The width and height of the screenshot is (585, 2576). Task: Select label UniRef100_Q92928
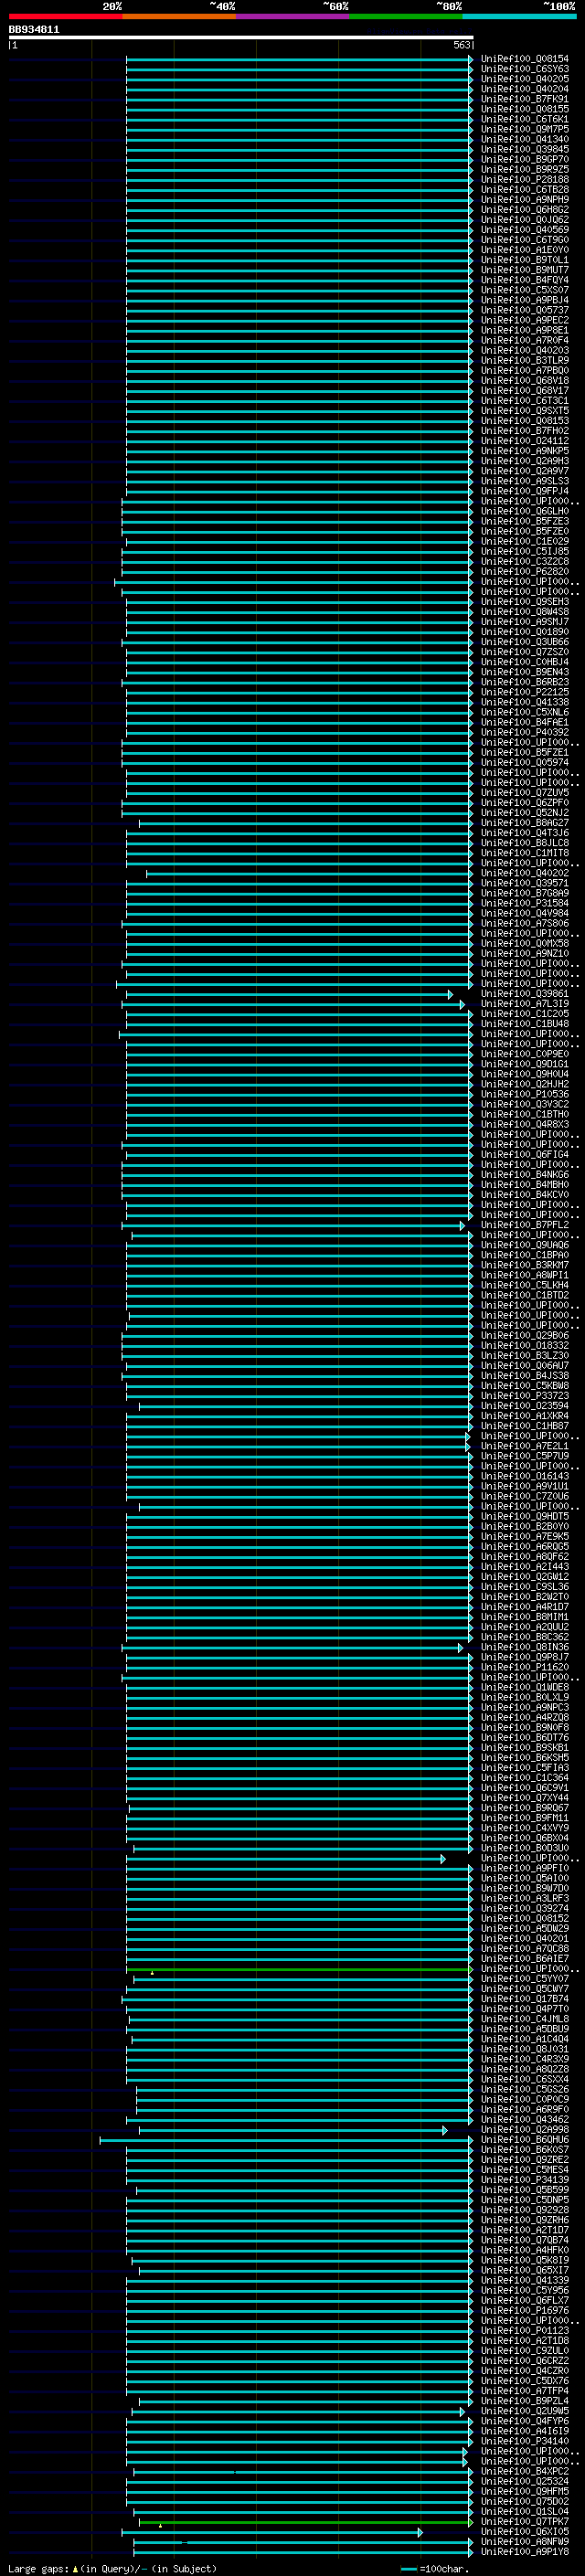pyautogui.click(x=524, y=2209)
